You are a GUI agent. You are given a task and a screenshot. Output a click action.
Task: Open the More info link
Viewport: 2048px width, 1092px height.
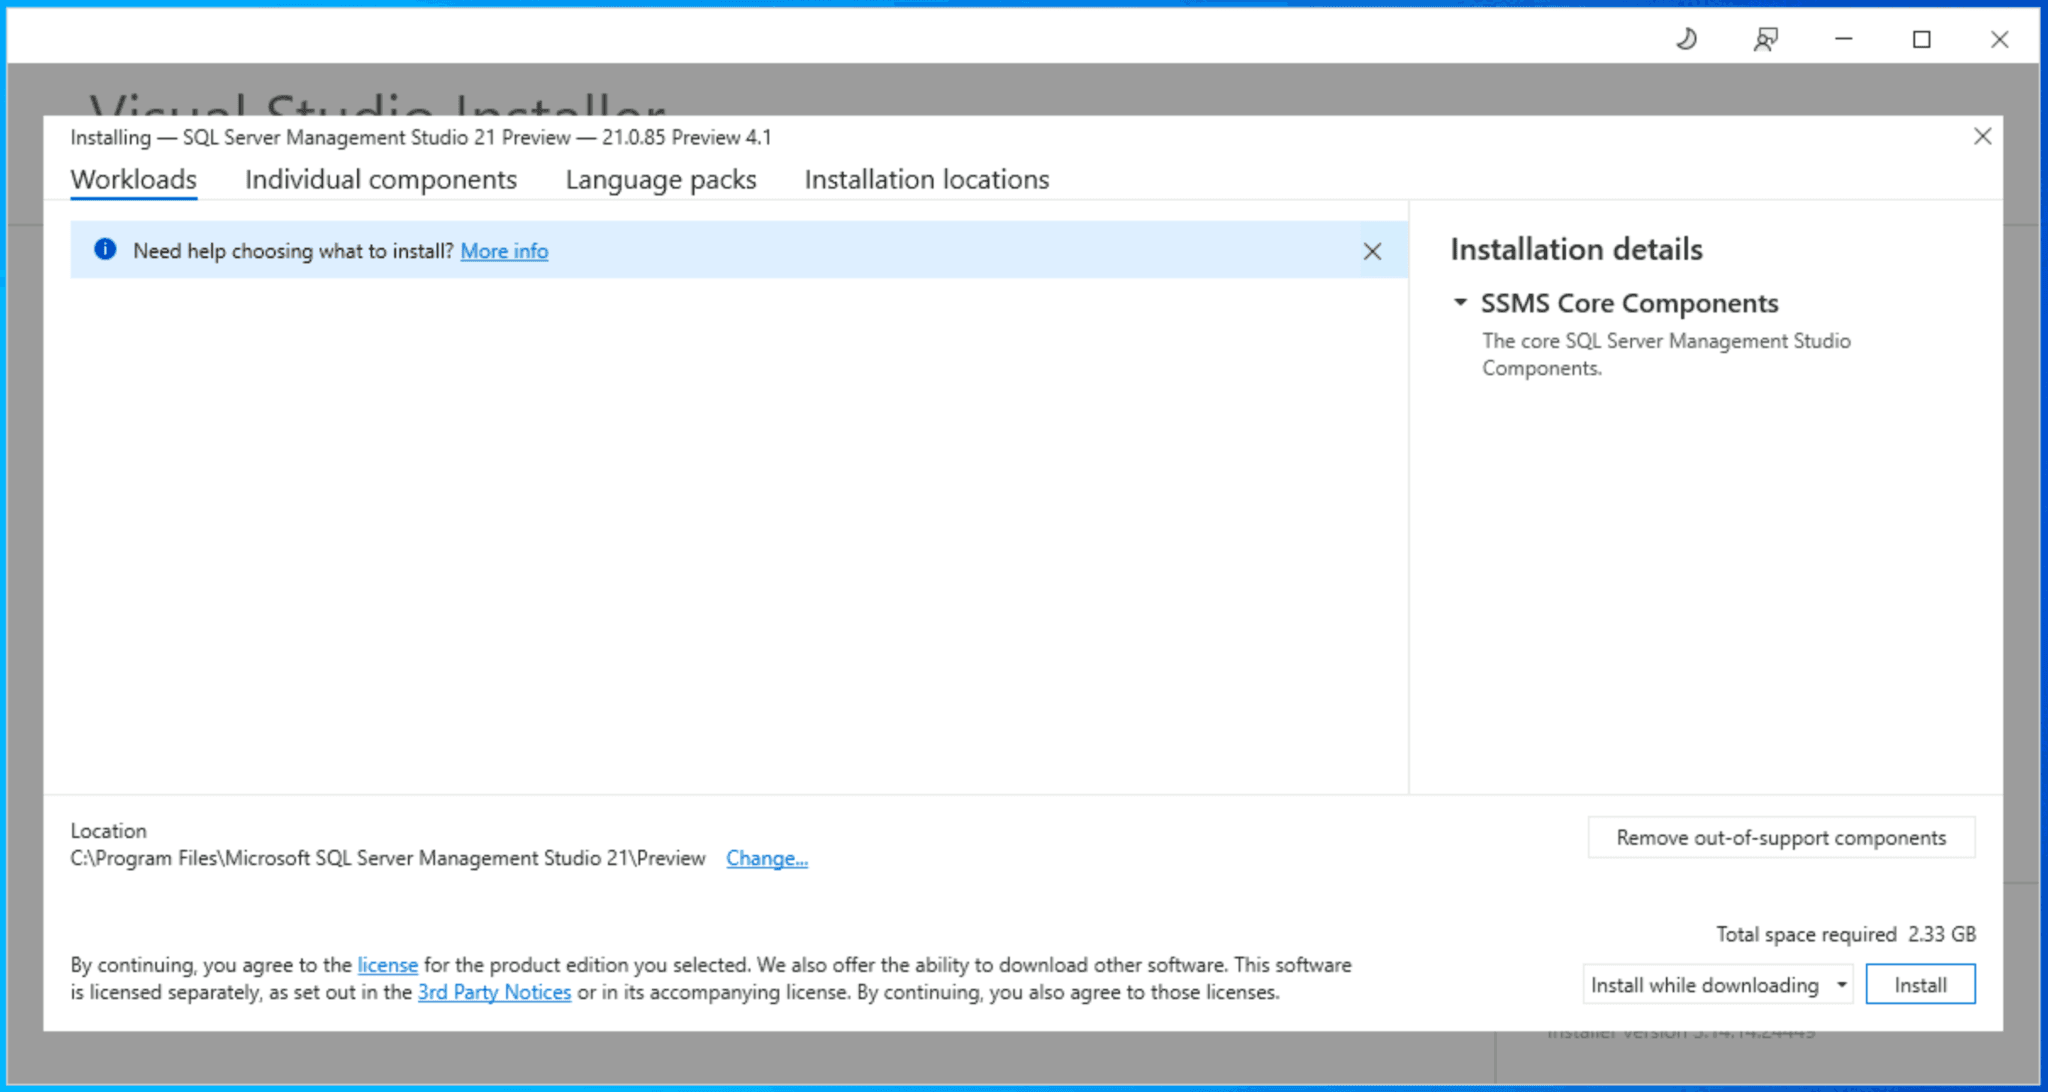click(x=504, y=251)
